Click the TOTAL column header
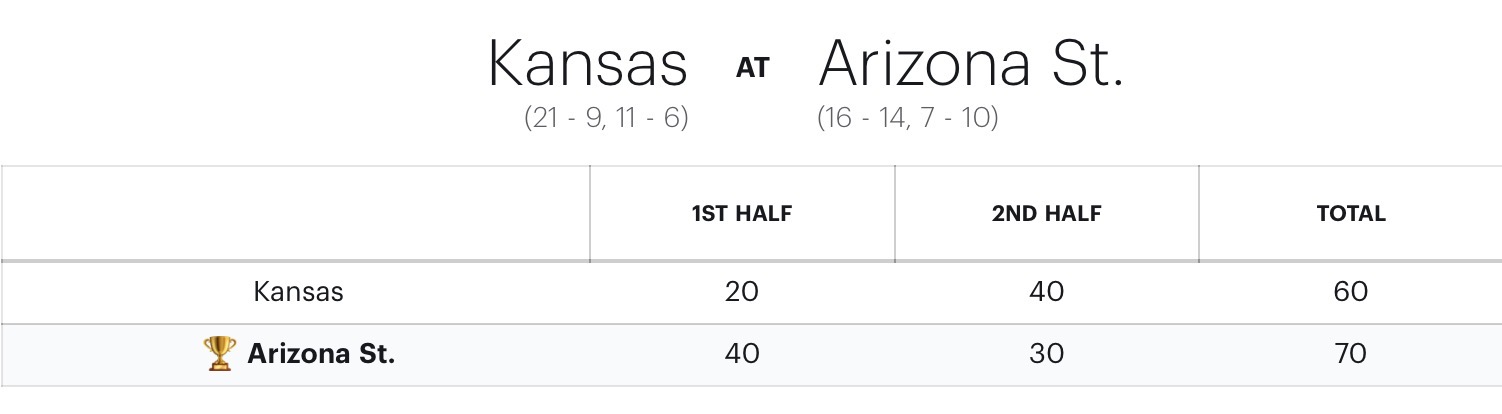 tap(1350, 214)
